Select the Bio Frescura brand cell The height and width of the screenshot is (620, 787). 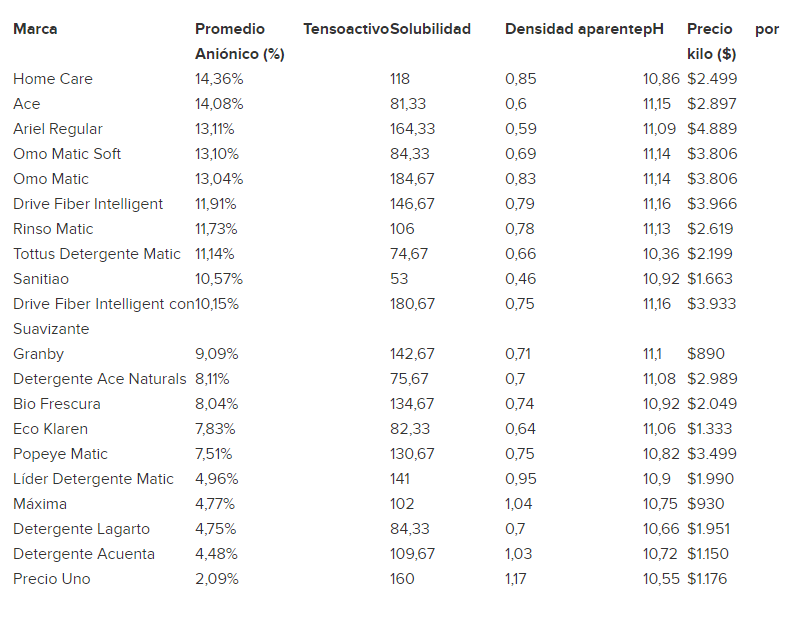coord(56,404)
